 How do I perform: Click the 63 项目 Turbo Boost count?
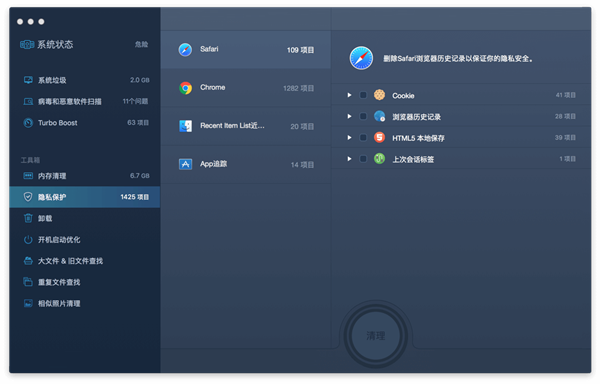(138, 123)
